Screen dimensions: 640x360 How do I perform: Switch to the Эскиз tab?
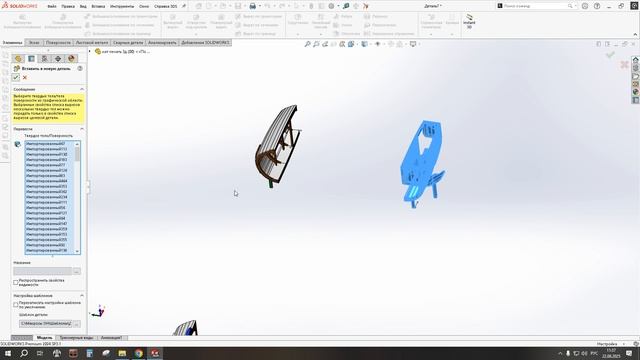[34, 42]
